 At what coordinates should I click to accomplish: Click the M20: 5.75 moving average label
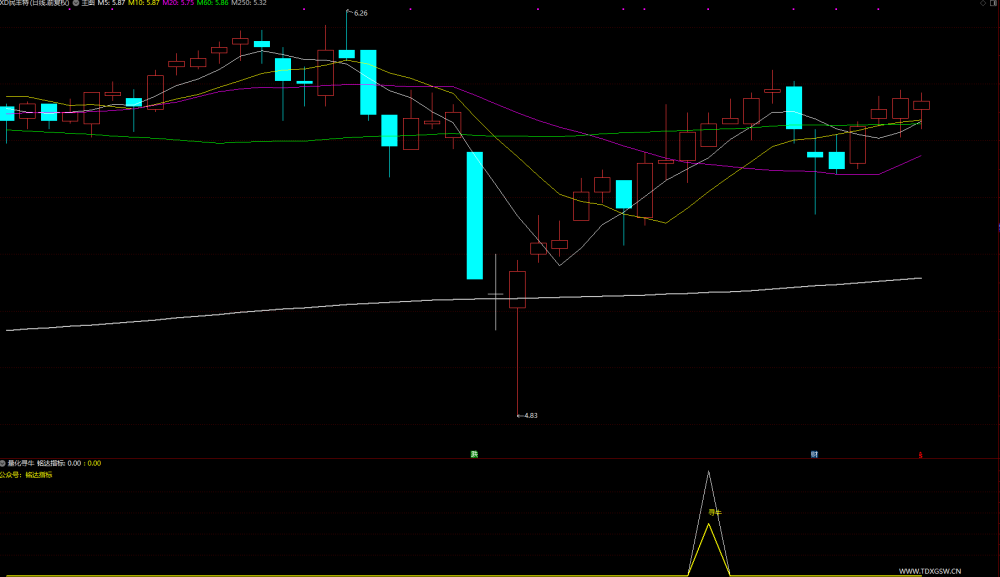coord(178,3)
